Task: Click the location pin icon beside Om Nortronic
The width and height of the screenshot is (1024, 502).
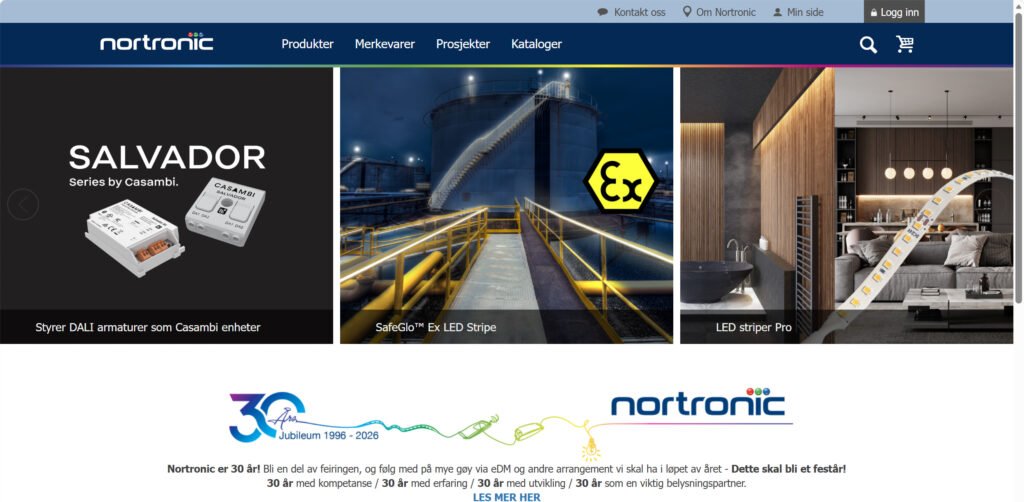Action: (687, 12)
